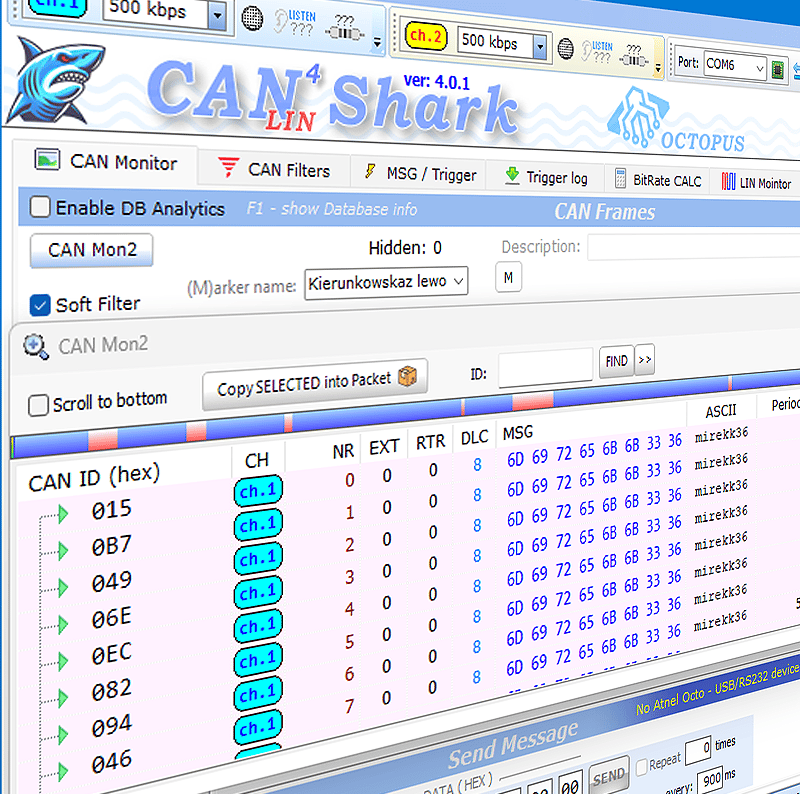Screen dimensions: 800x794
Task: Click the DLC column header
Action: pos(474,438)
